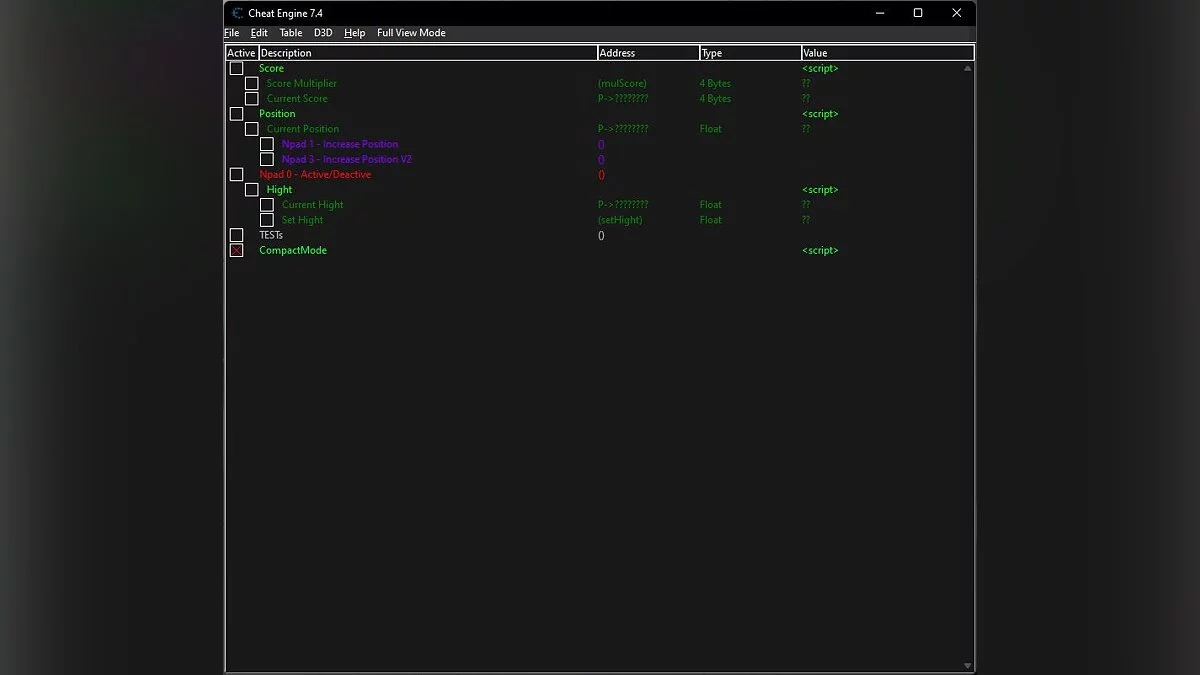This screenshot has height=675, width=1200.
Task: Open the File menu
Action: point(232,33)
